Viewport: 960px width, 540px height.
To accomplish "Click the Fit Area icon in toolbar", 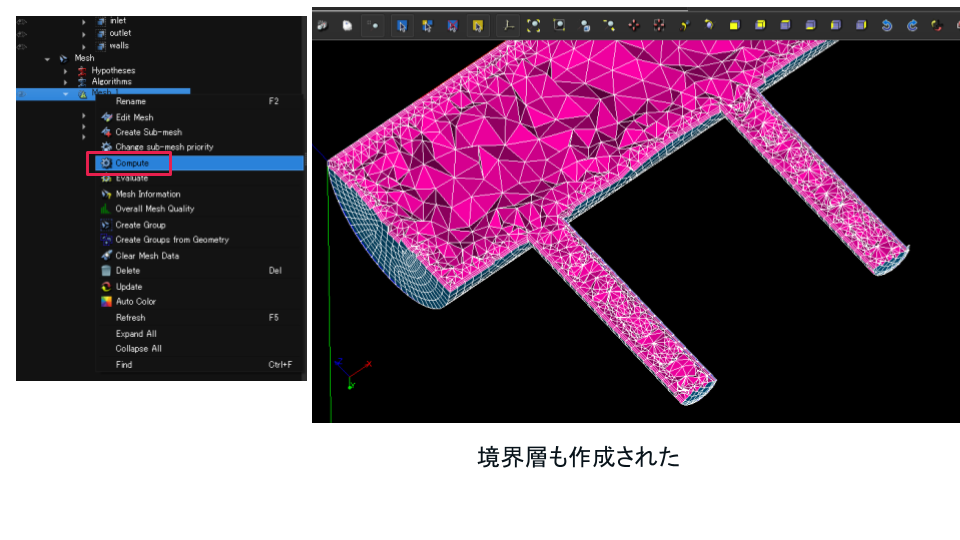I will pos(560,25).
